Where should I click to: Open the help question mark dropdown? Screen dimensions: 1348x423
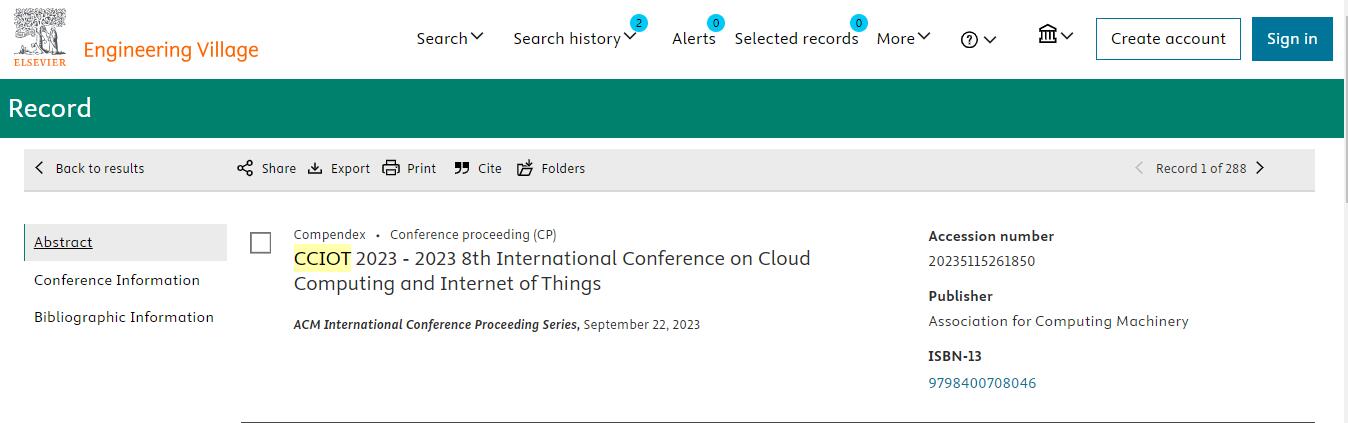pos(978,39)
